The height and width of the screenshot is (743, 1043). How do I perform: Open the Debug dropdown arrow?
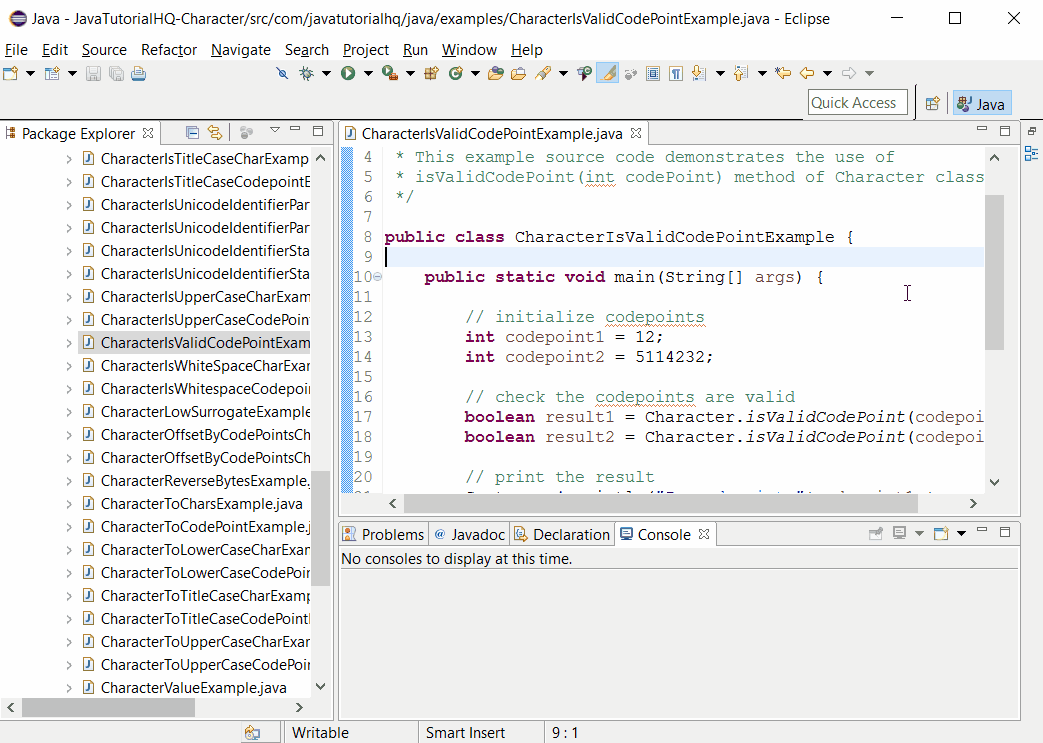pos(326,73)
